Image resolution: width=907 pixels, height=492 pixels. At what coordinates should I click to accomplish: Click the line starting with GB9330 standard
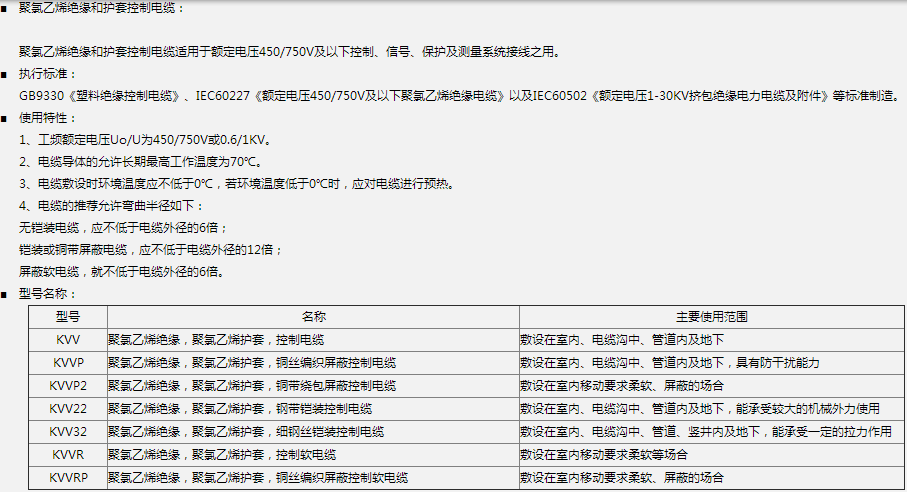458,96
